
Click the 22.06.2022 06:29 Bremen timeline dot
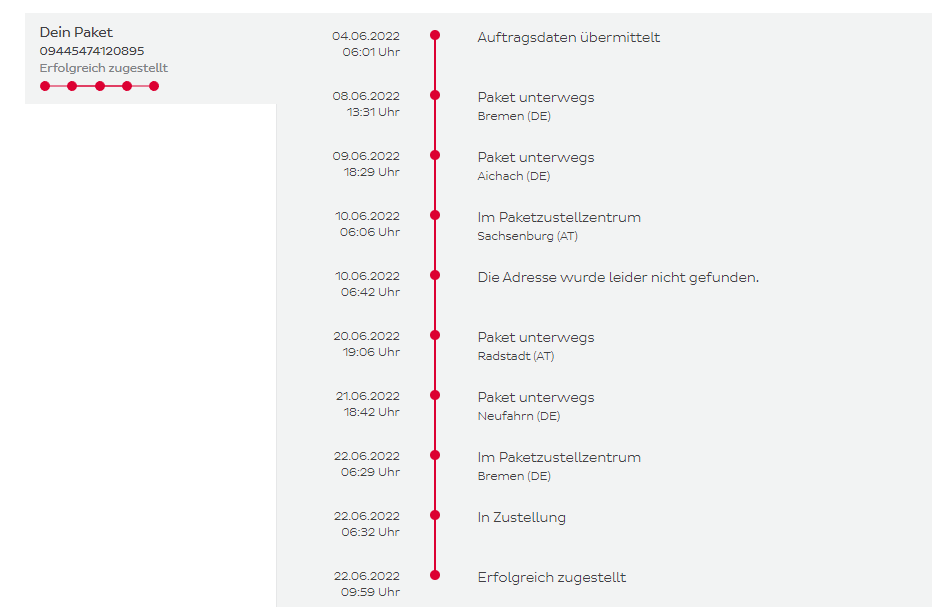pyautogui.click(x=435, y=455)
